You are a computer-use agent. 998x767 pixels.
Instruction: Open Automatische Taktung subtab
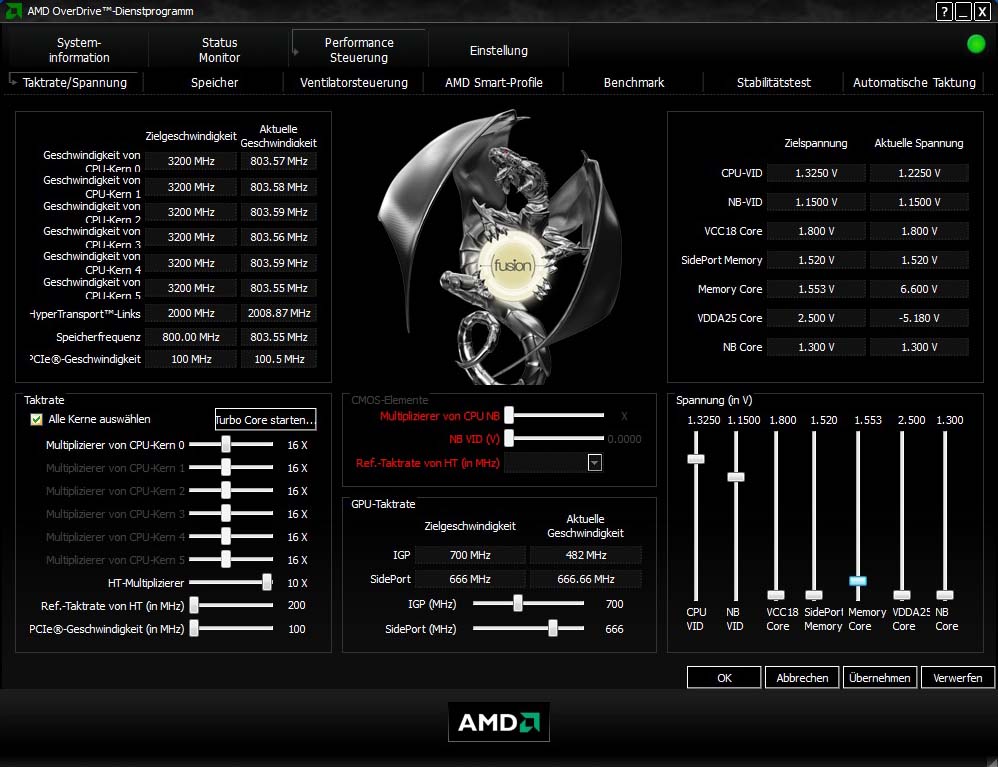pos(914,83)
